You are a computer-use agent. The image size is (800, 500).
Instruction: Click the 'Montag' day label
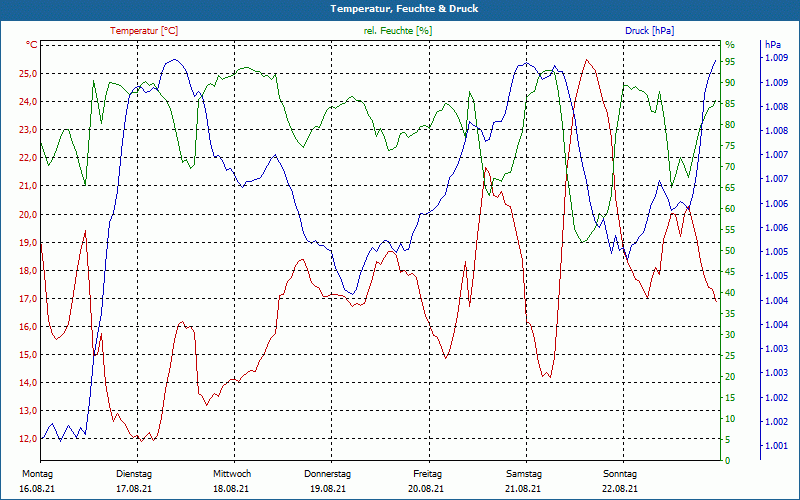tap(37, 474)
